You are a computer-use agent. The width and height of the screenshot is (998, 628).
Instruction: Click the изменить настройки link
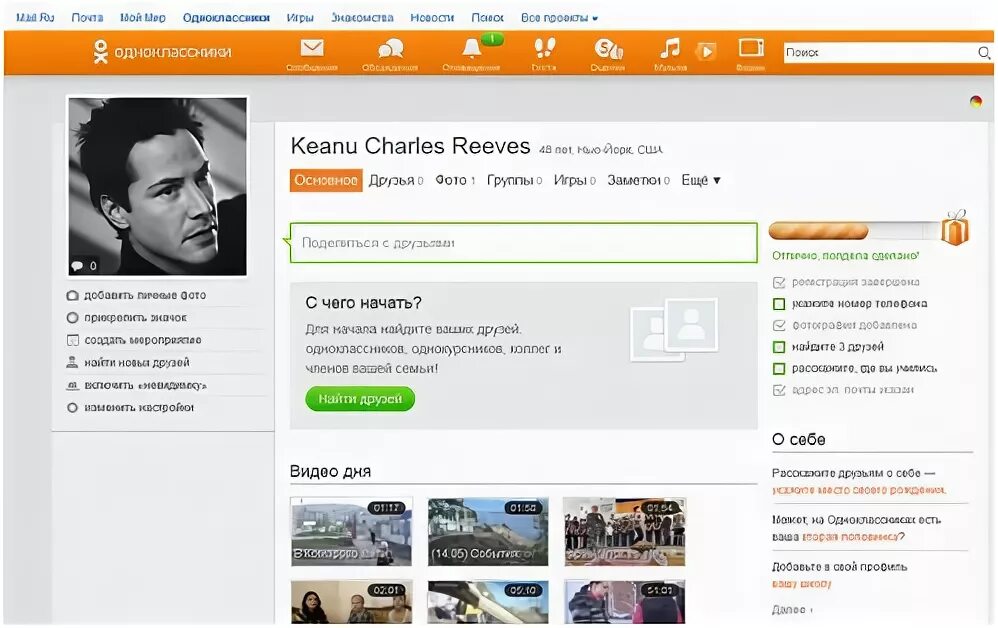[x=139, y=407]
